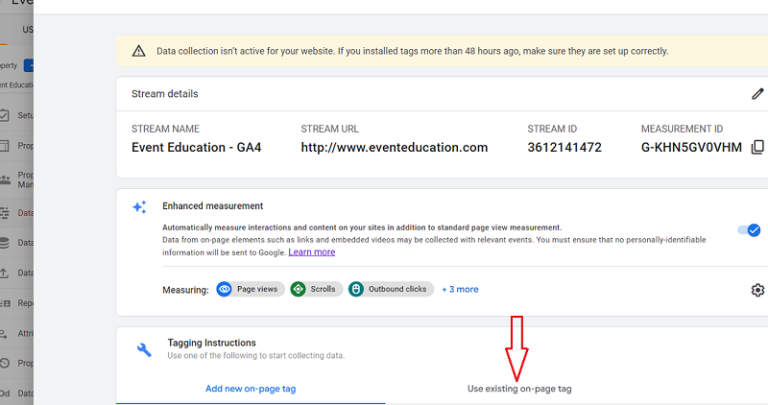
Task: Click the Enhanced measurement sparkle icon
Action: coord(140,207)
